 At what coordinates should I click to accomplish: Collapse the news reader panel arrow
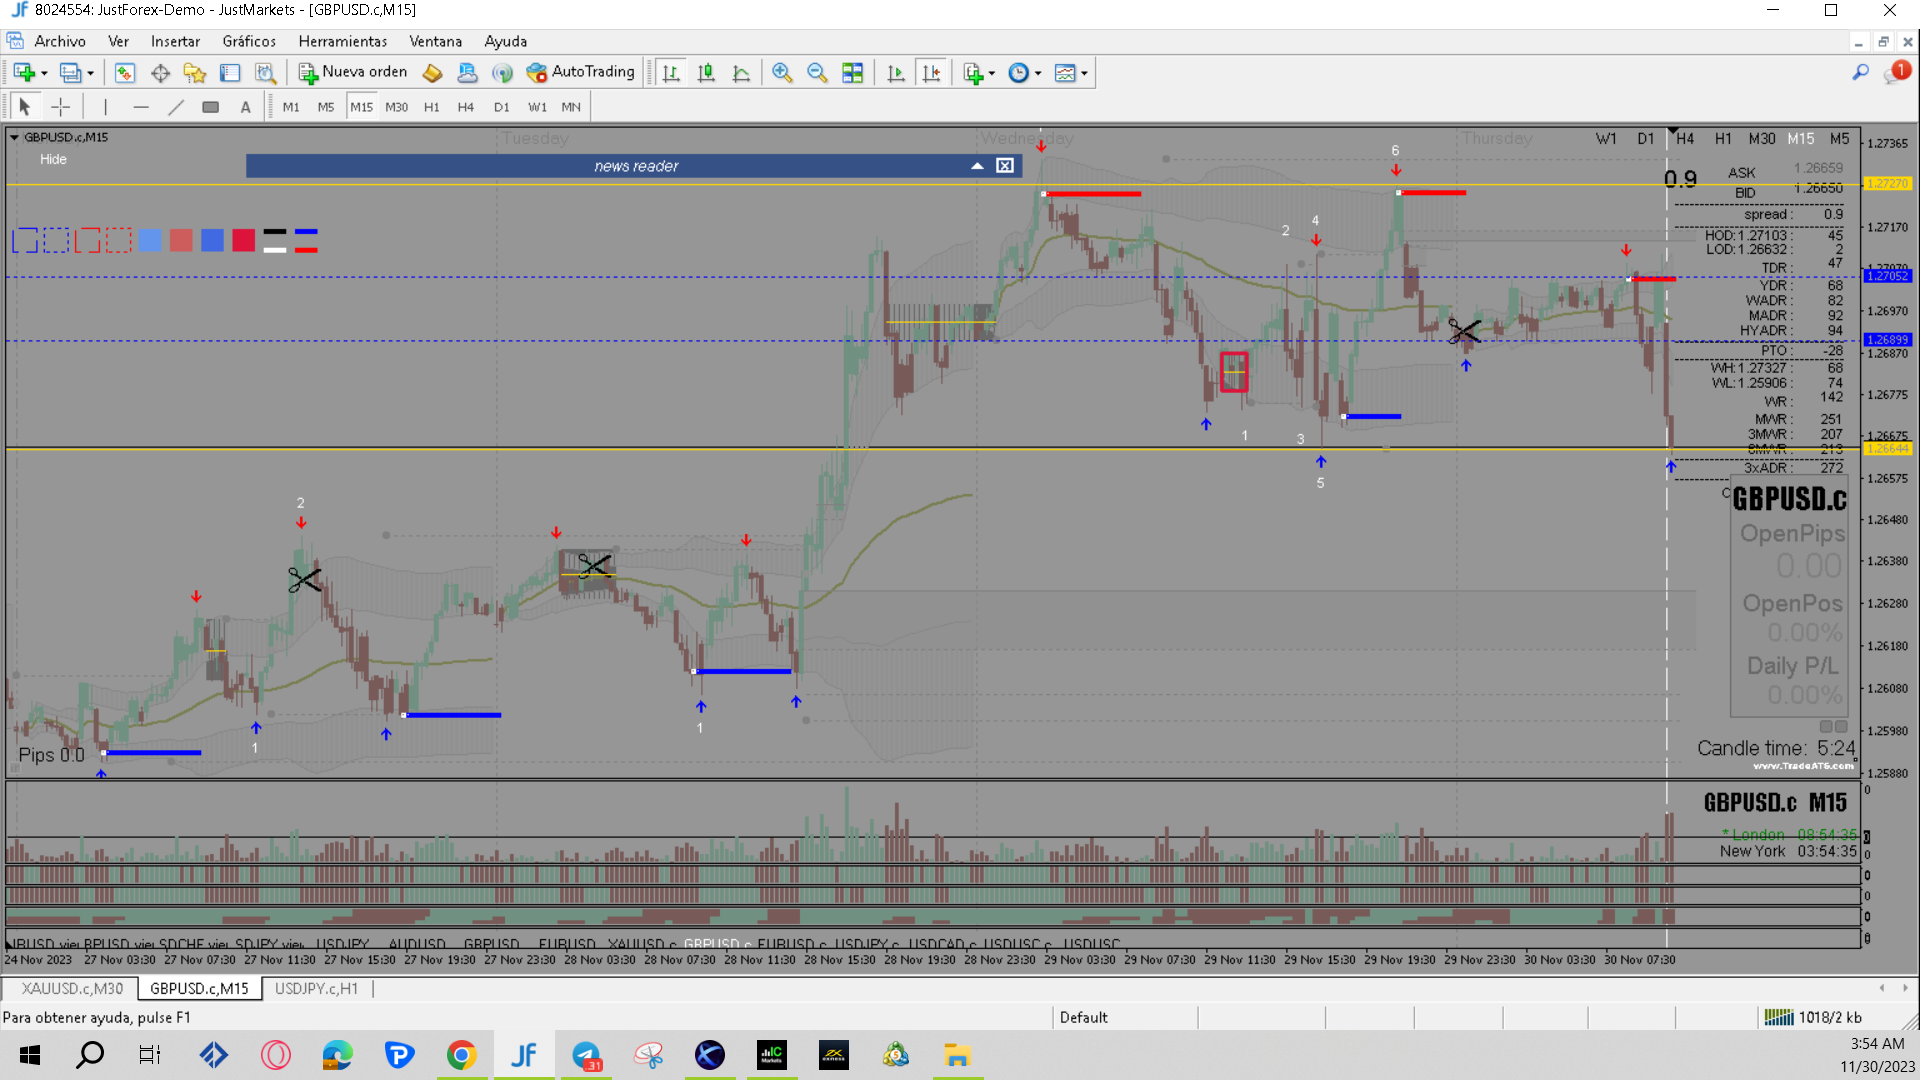click(x=977, y=166)
